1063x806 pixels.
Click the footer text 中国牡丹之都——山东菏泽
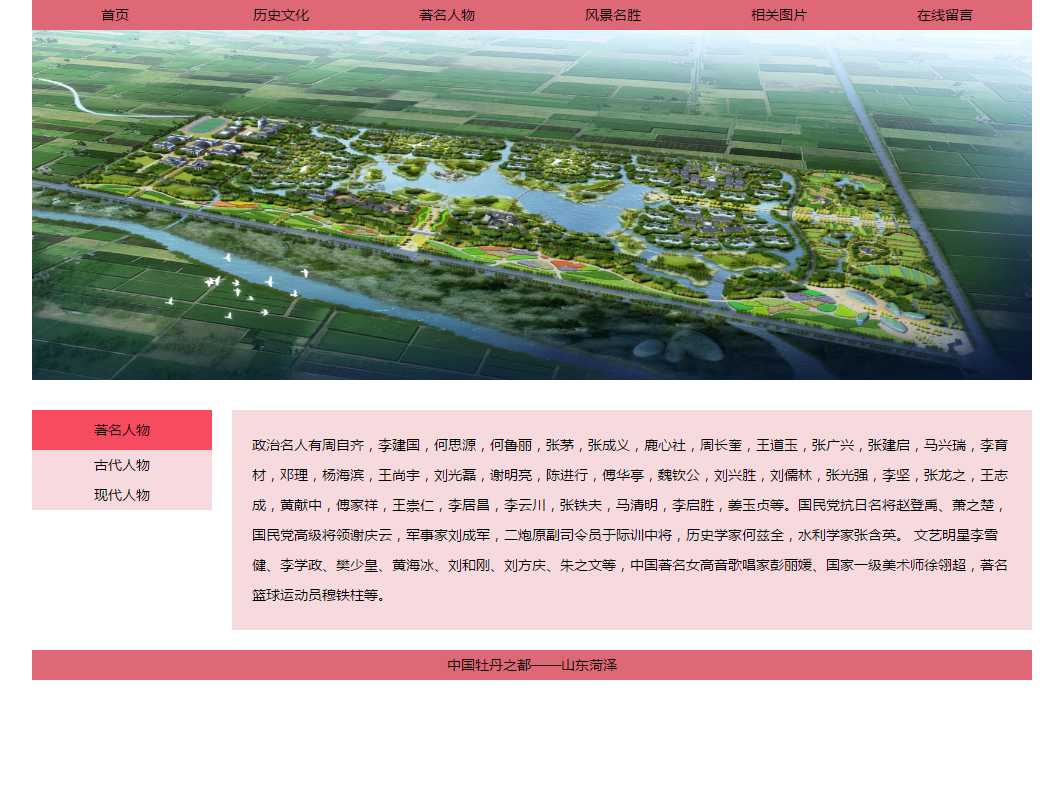point(532,665)
